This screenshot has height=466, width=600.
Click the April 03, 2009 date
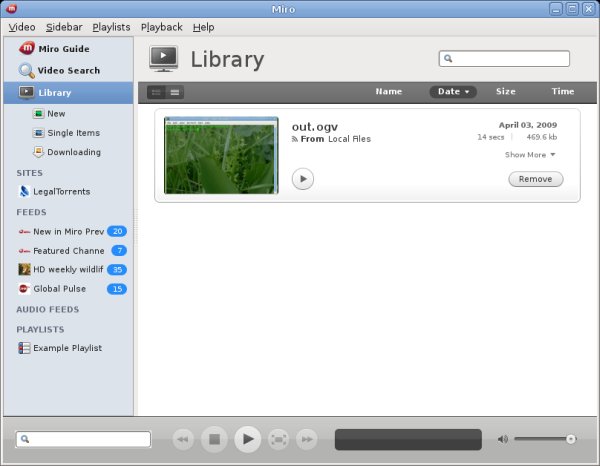tap(528, 125)
